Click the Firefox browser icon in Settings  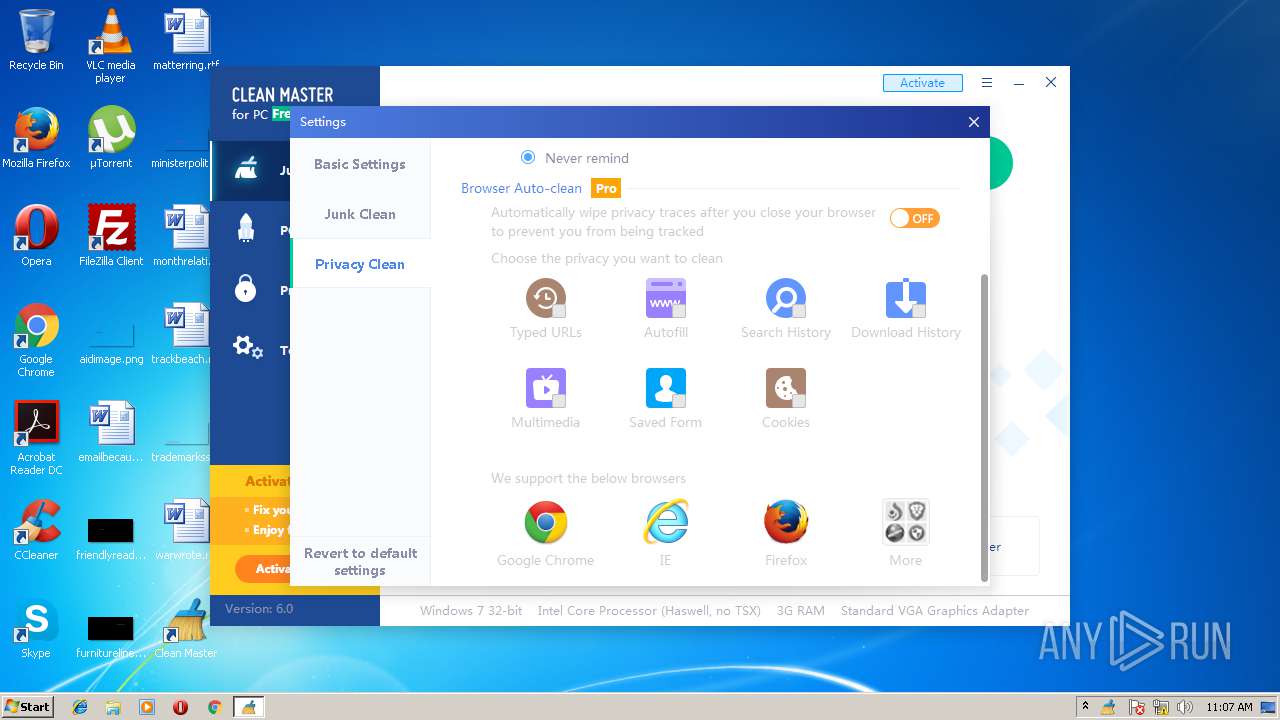click(x=785, y=522)
